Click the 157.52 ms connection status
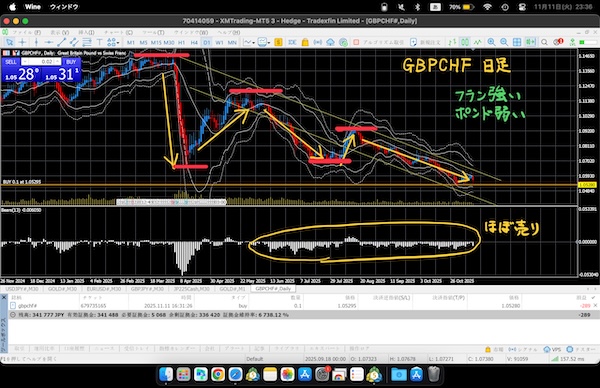Image resolution: width=600 pixels, height=388 pixels. click(569, 359)
